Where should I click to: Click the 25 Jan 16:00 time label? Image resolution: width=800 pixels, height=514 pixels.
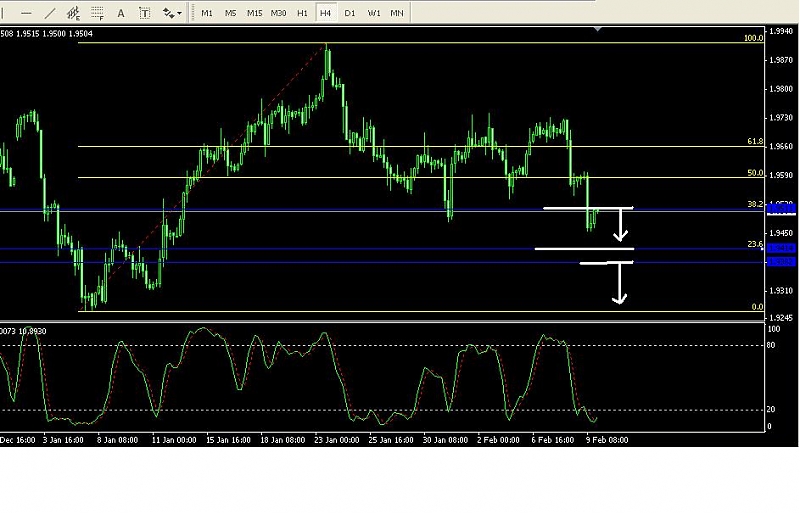pyautogui.click(x=391, y=440)
